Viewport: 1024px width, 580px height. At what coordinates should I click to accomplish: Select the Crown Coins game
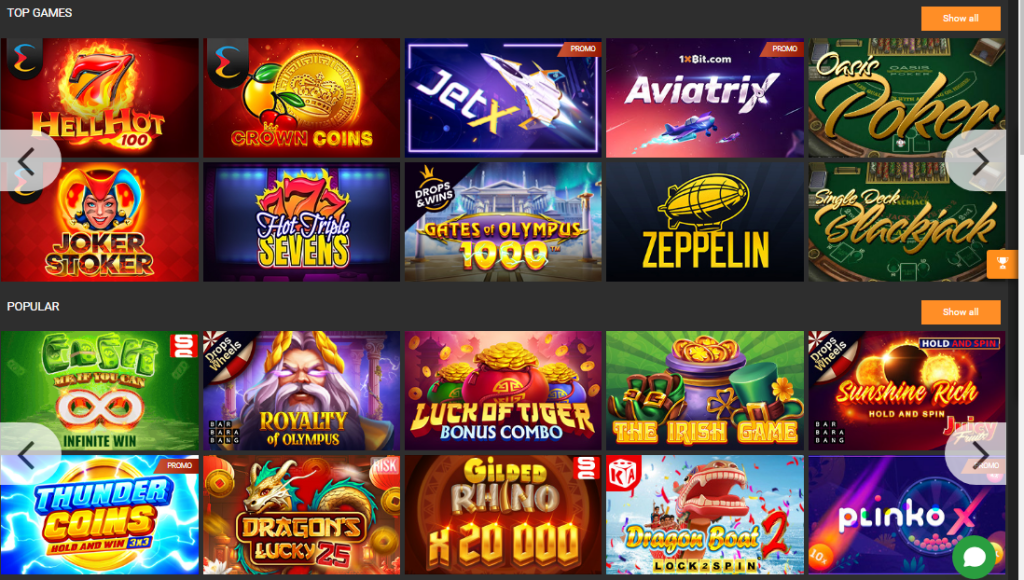(x=301, y=97)
